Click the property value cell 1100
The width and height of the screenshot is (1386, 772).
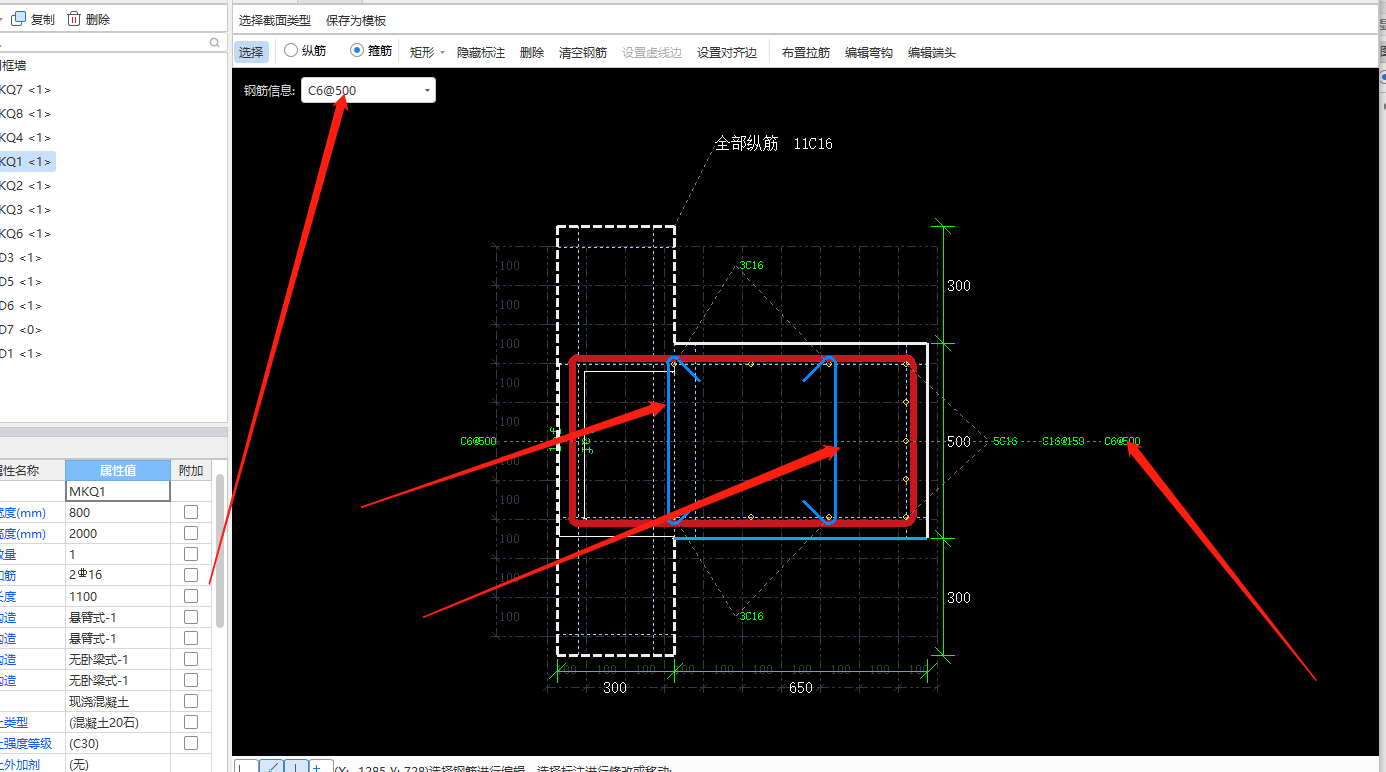[x=117, y=596]
